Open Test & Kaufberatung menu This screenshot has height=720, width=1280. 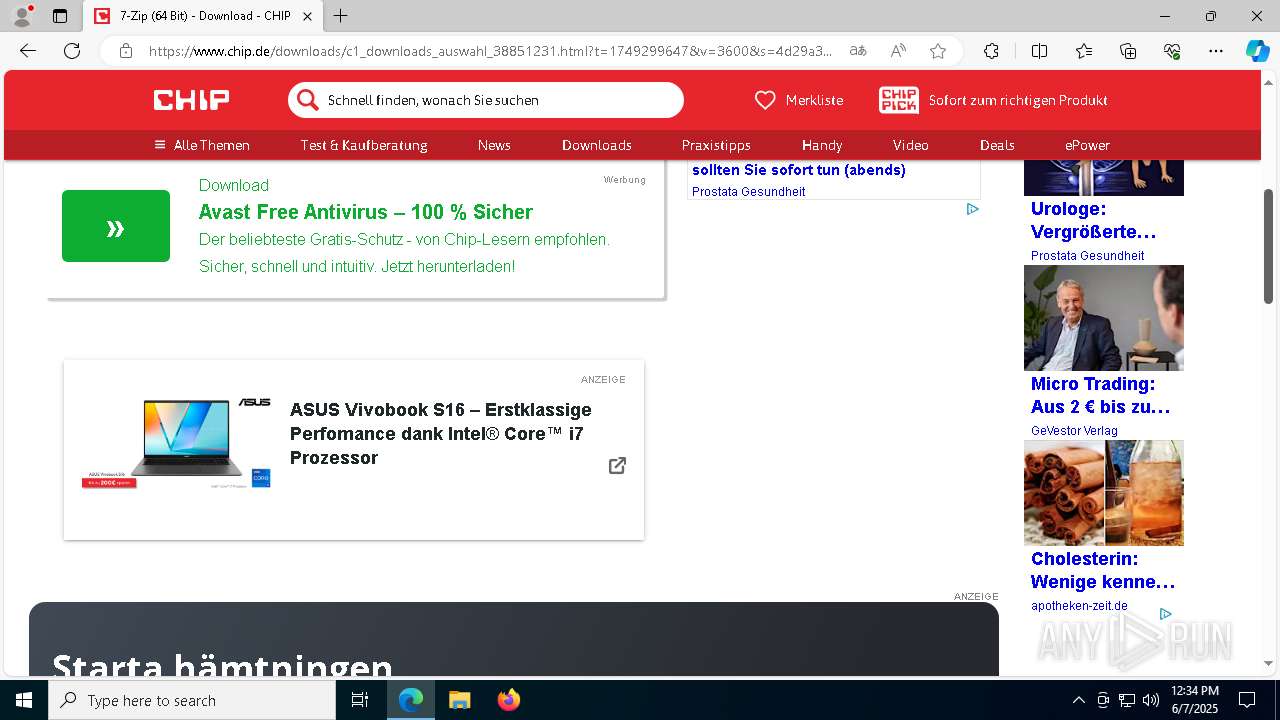click(364, 145)
